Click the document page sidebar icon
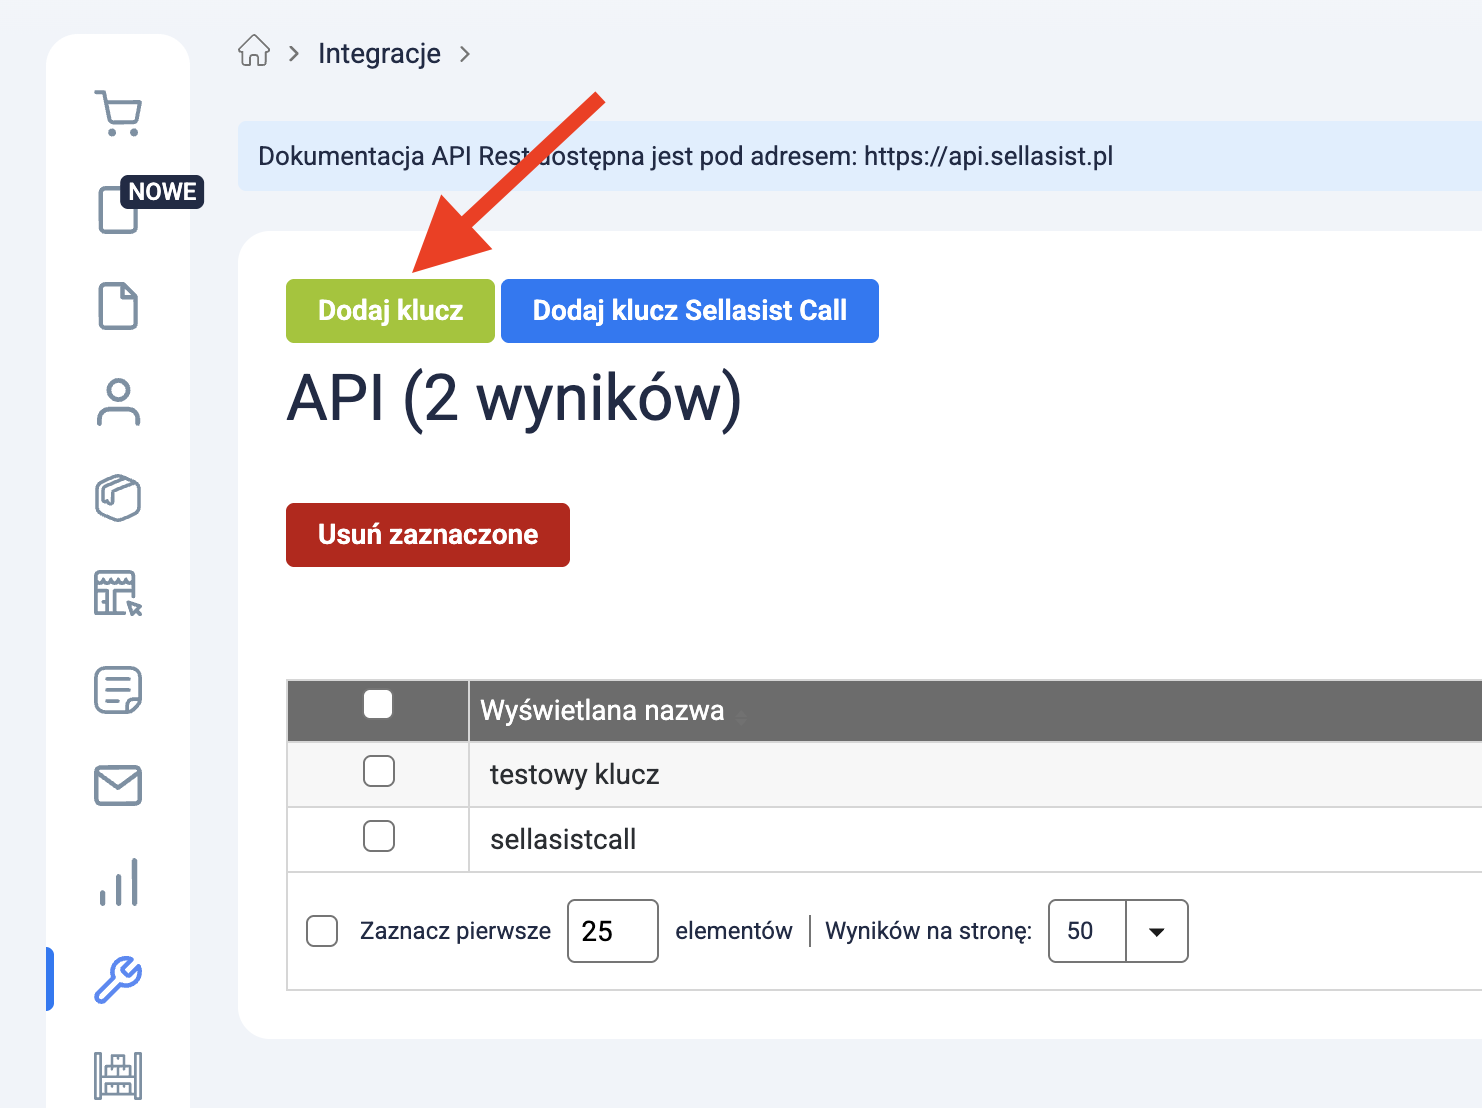Image resolution: width=1482 pixels, height=1108 pixels. pyautogui.click(x=118, y=306)
